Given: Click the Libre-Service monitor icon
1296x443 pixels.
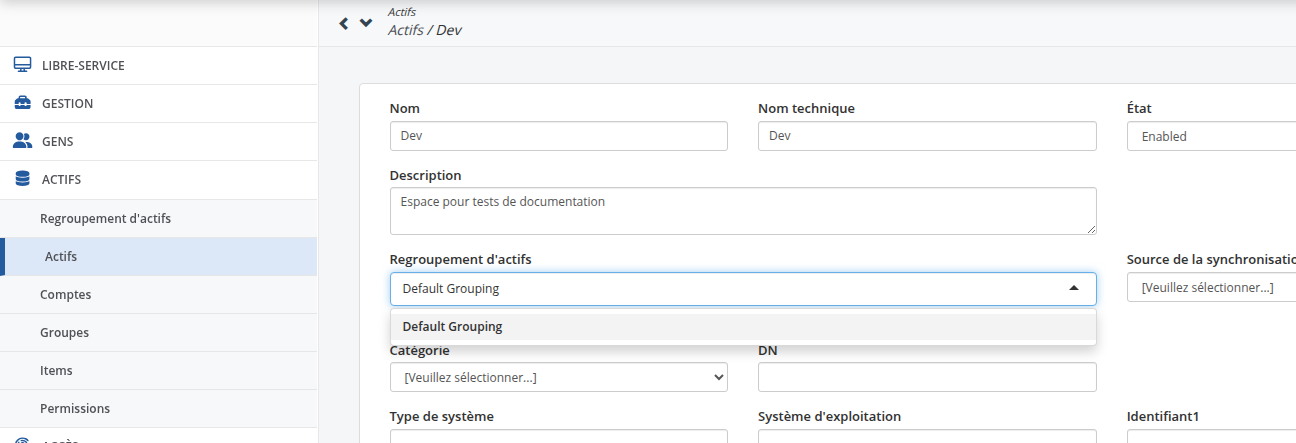Looking at the screenshot, I should (x=22, y=65).
